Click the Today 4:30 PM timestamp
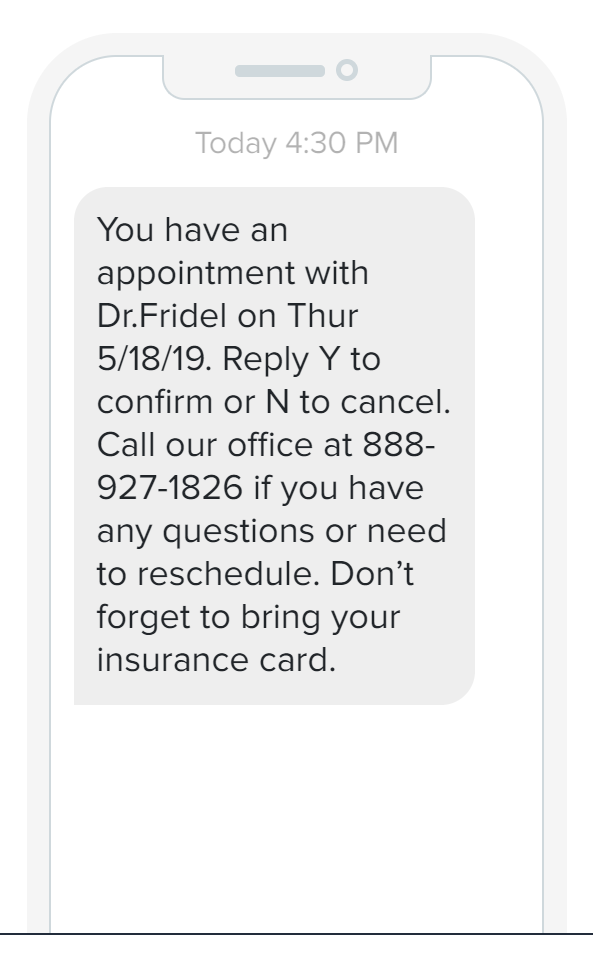Screen dimensions: 593x972 [297, 143]
